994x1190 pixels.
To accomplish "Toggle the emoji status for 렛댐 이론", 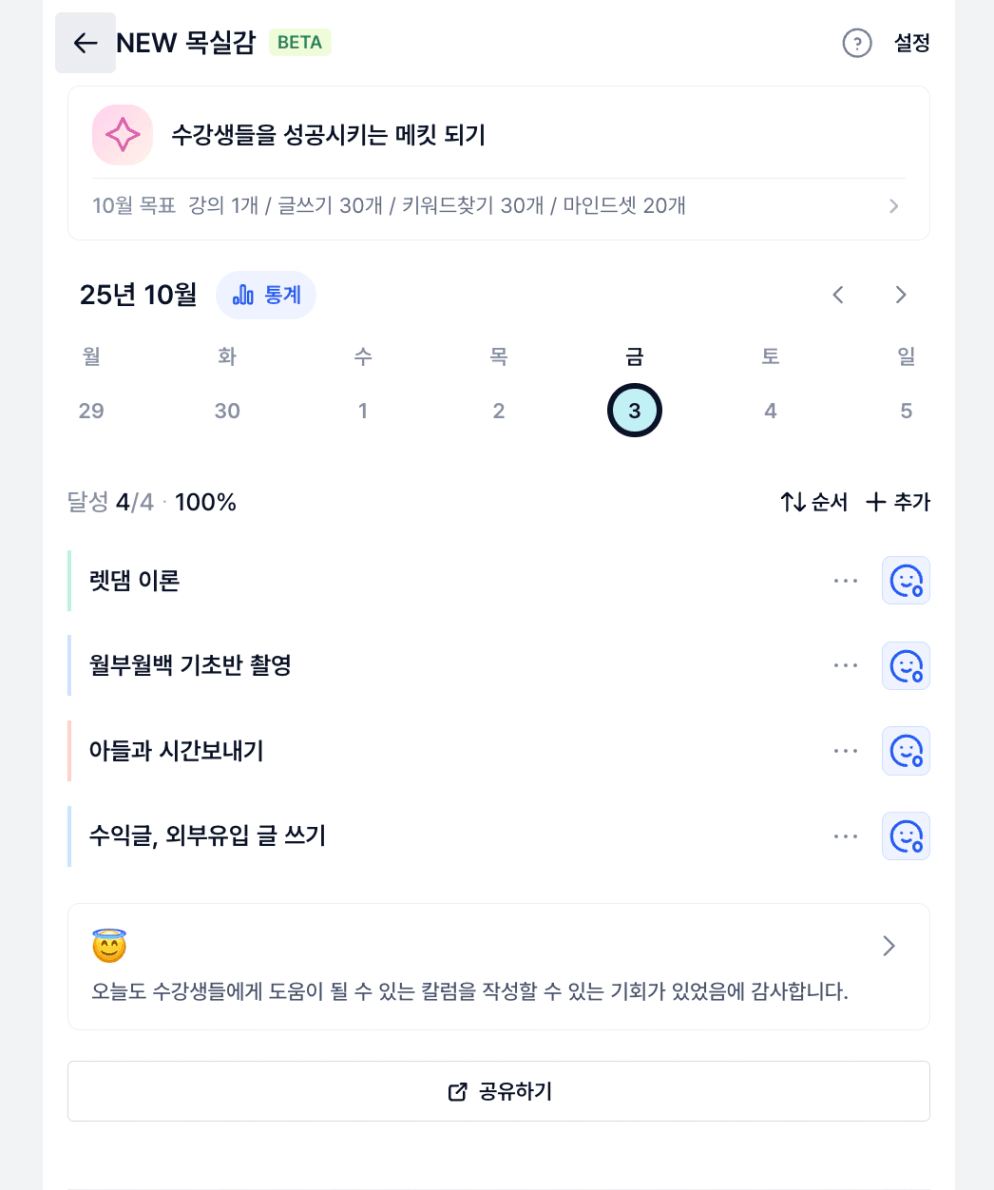I will (906, 581).
